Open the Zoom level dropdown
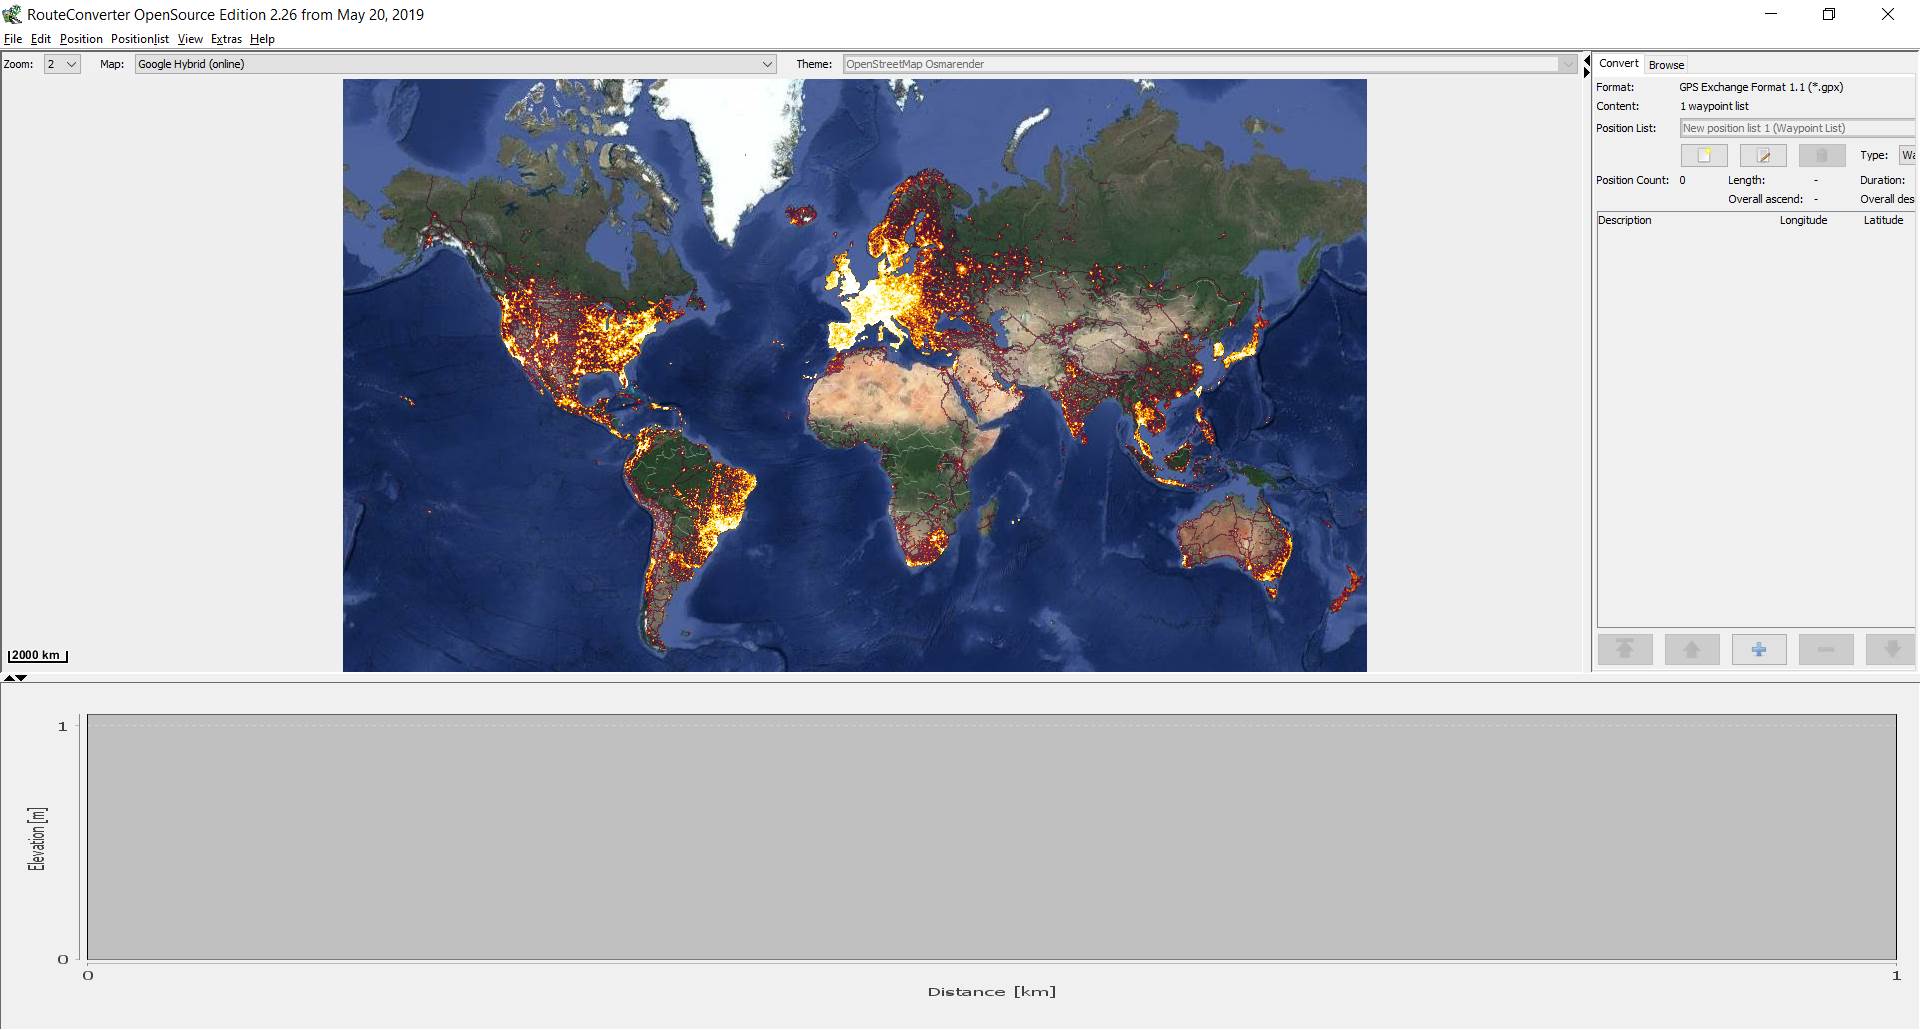This screenshot has width=1920, height=1030. [62, 64]
